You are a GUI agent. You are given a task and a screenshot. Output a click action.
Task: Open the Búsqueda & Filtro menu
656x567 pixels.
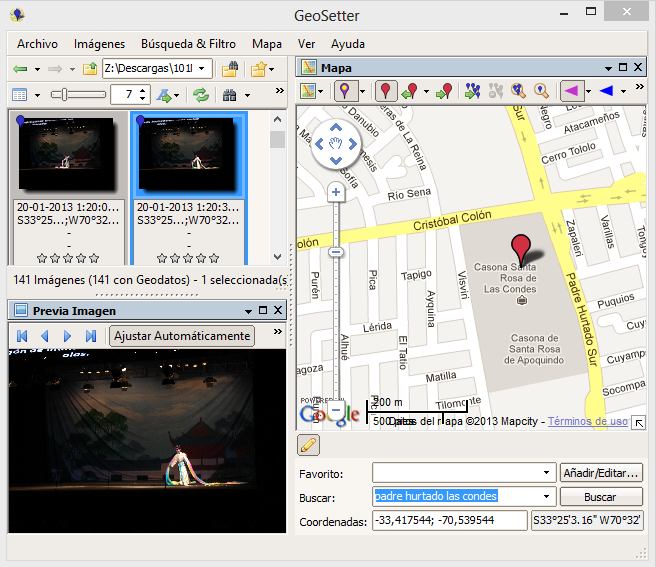click(188, 44)
